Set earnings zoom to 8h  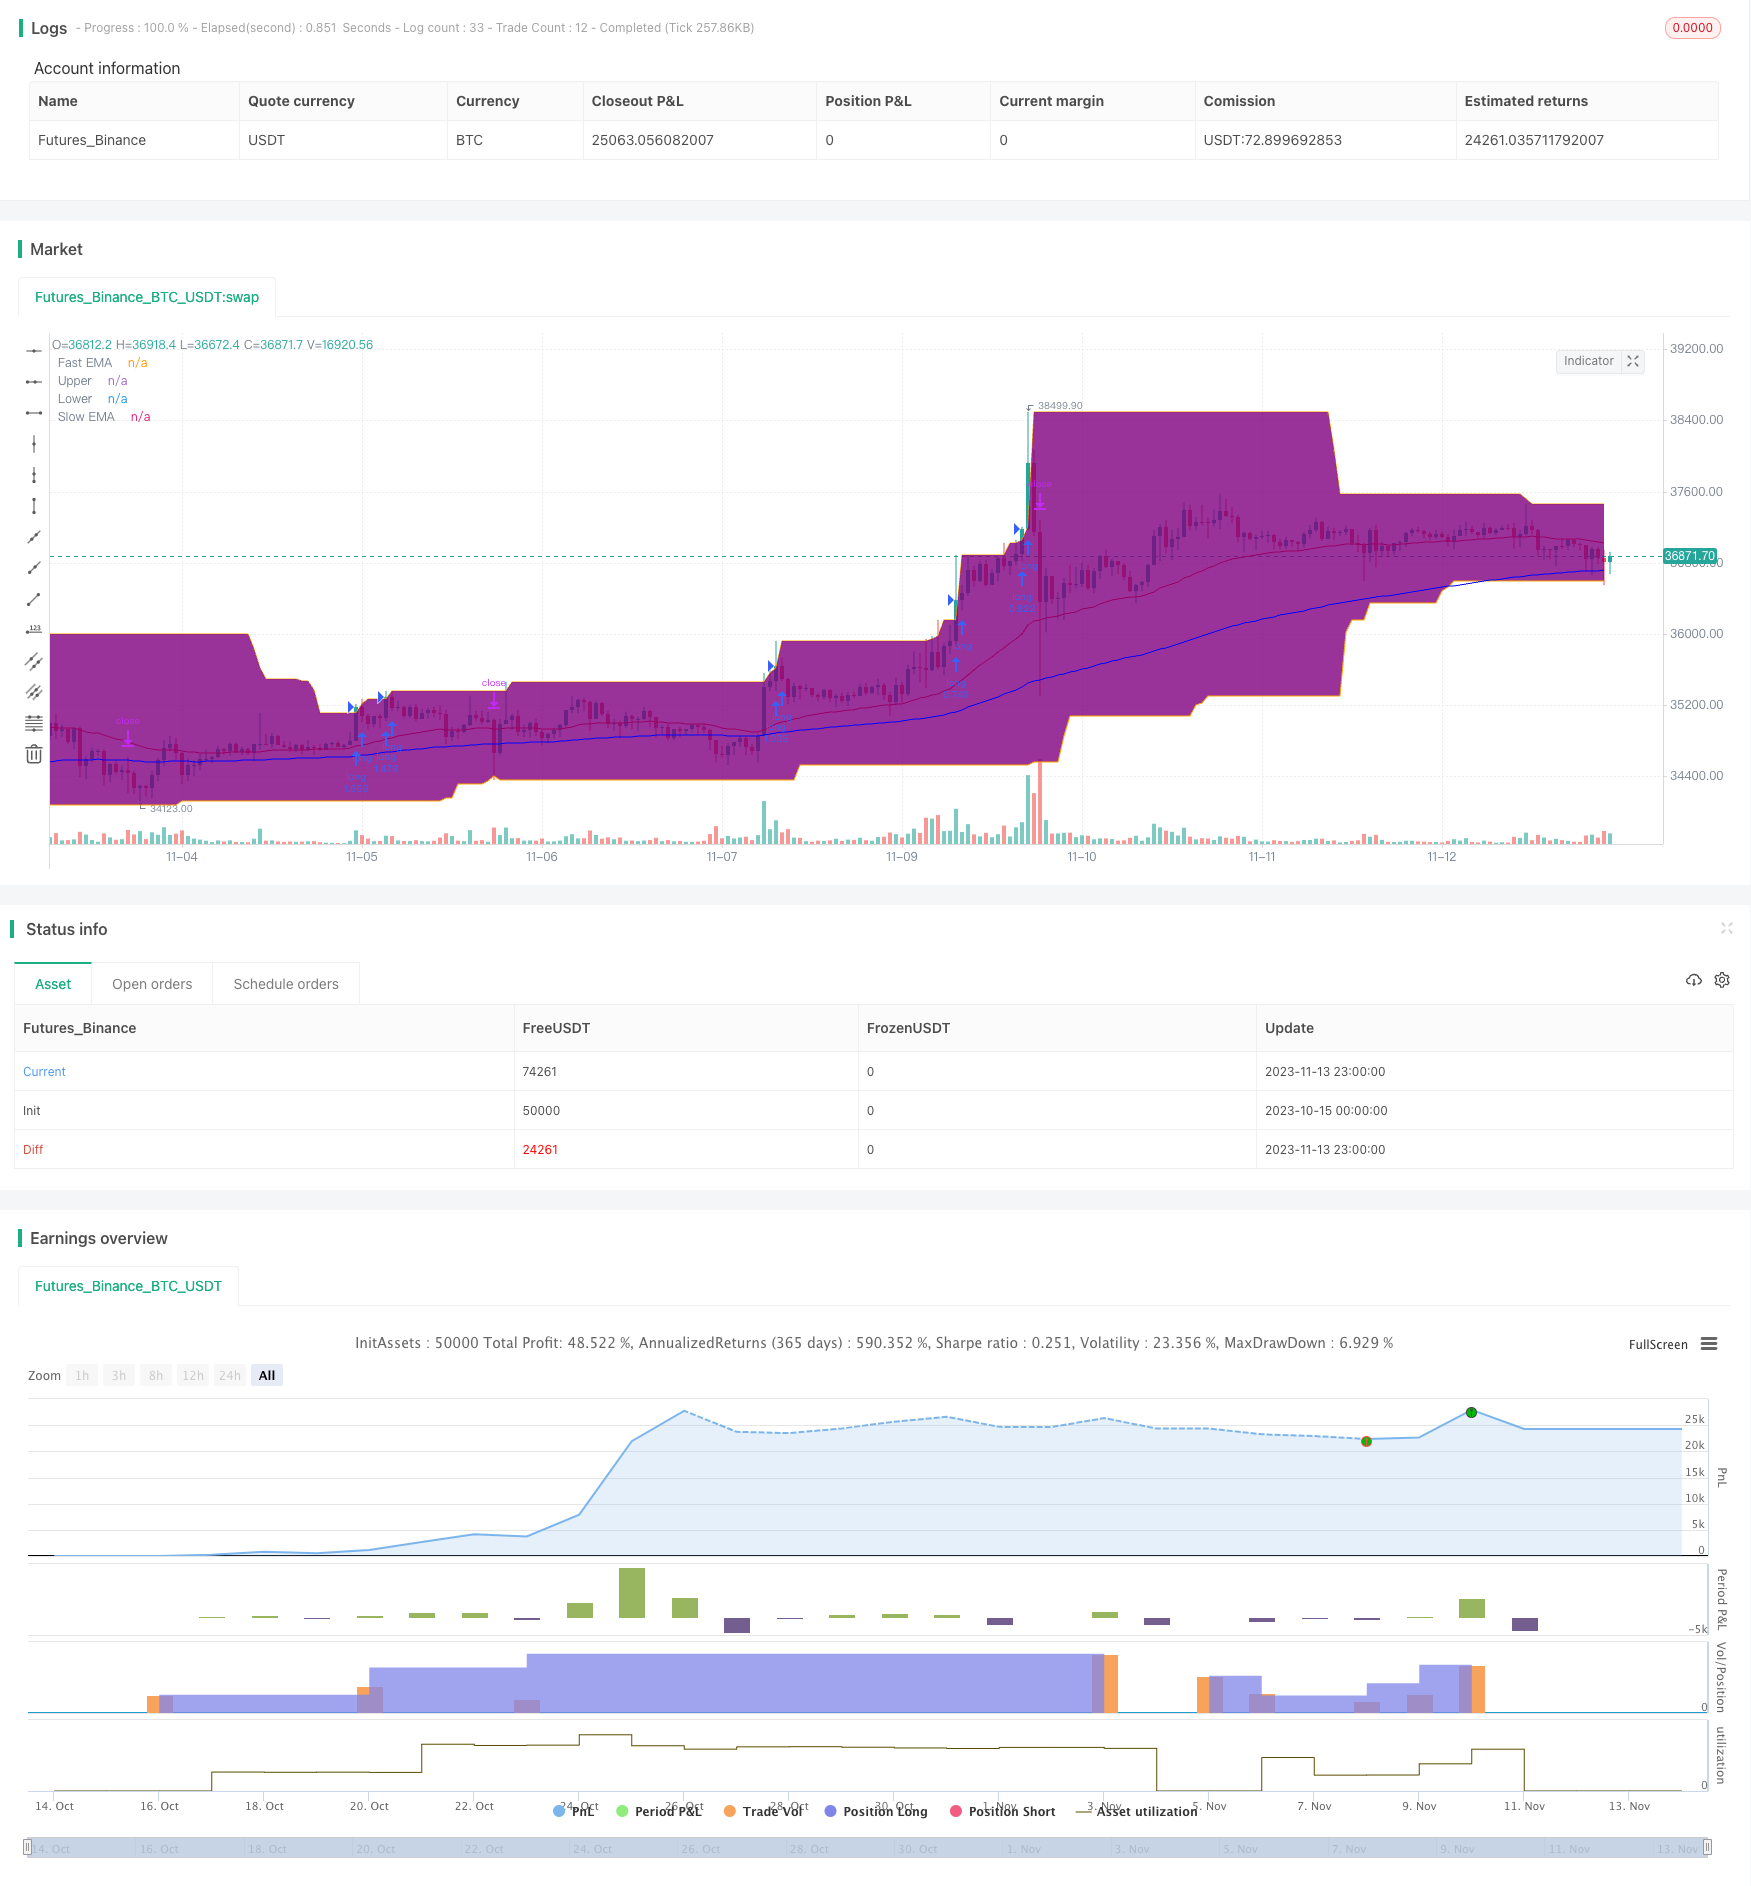156,1376
